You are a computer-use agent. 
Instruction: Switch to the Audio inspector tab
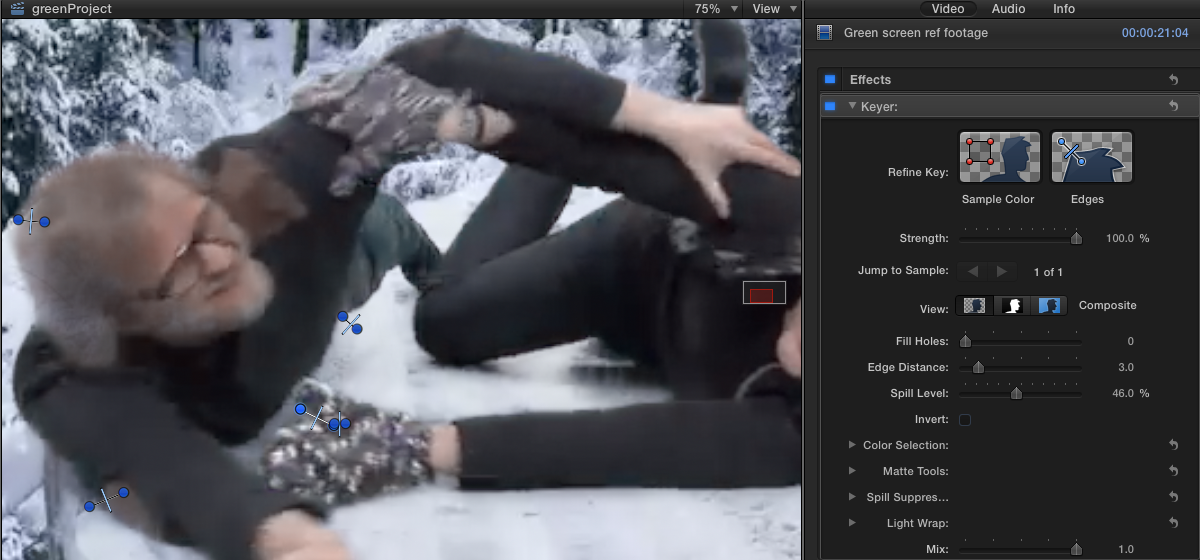(x=1008, y=8)
